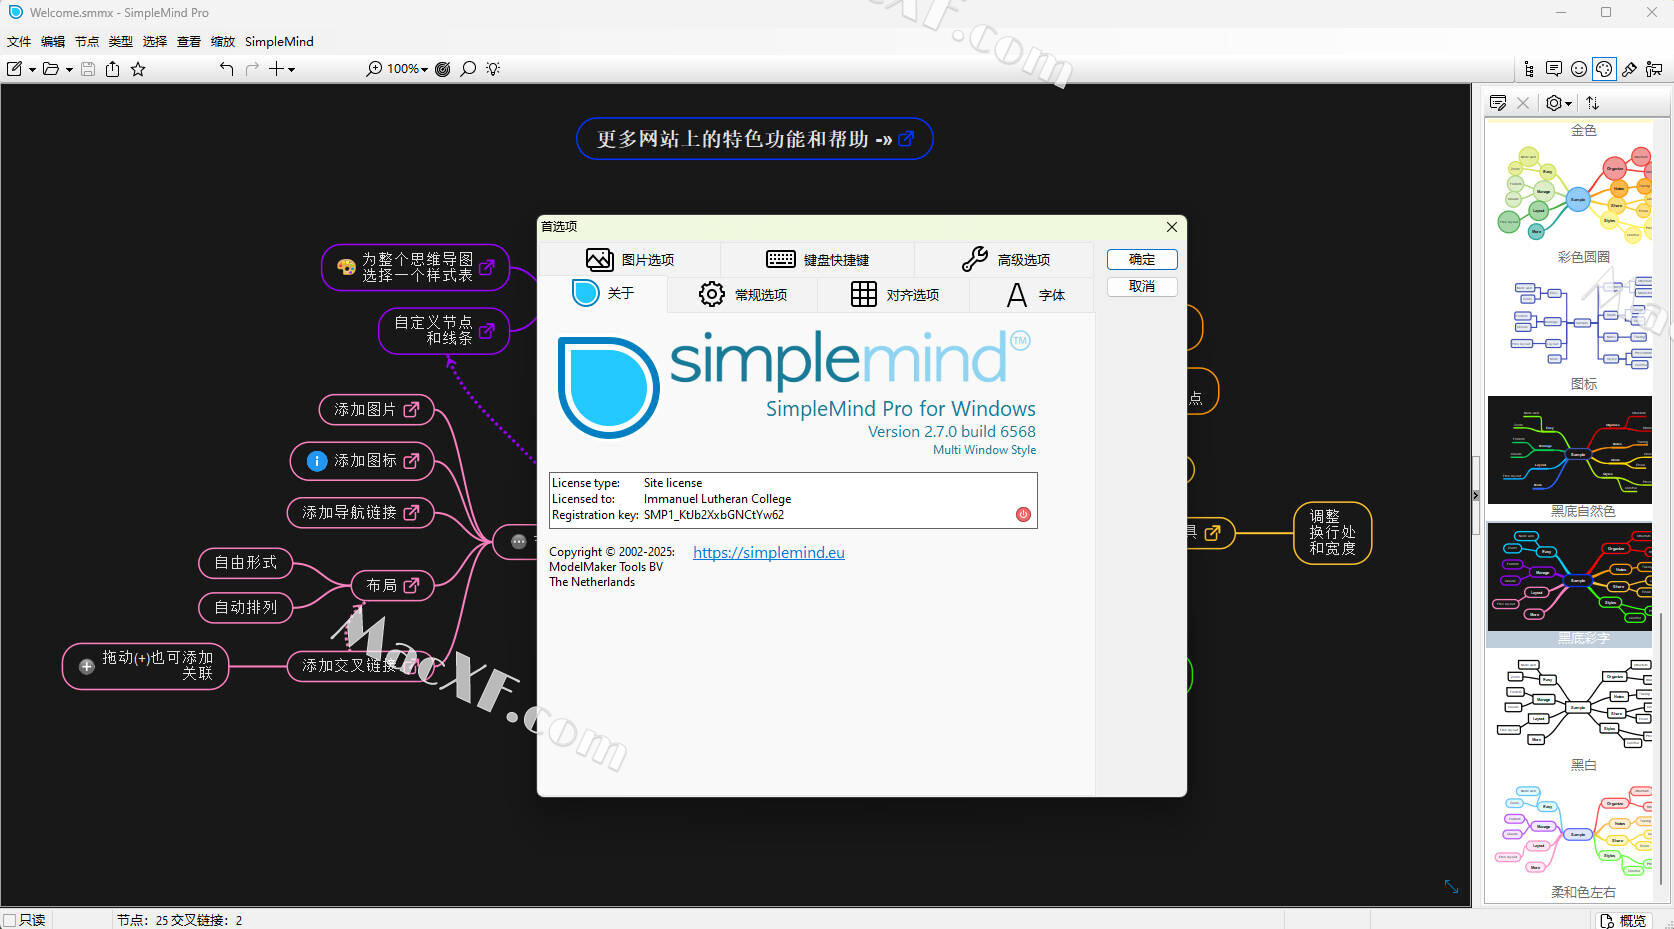Viewport: 1674px width, 929px height.
Task: Click the 自由形式 node
Action: point(246,563)
